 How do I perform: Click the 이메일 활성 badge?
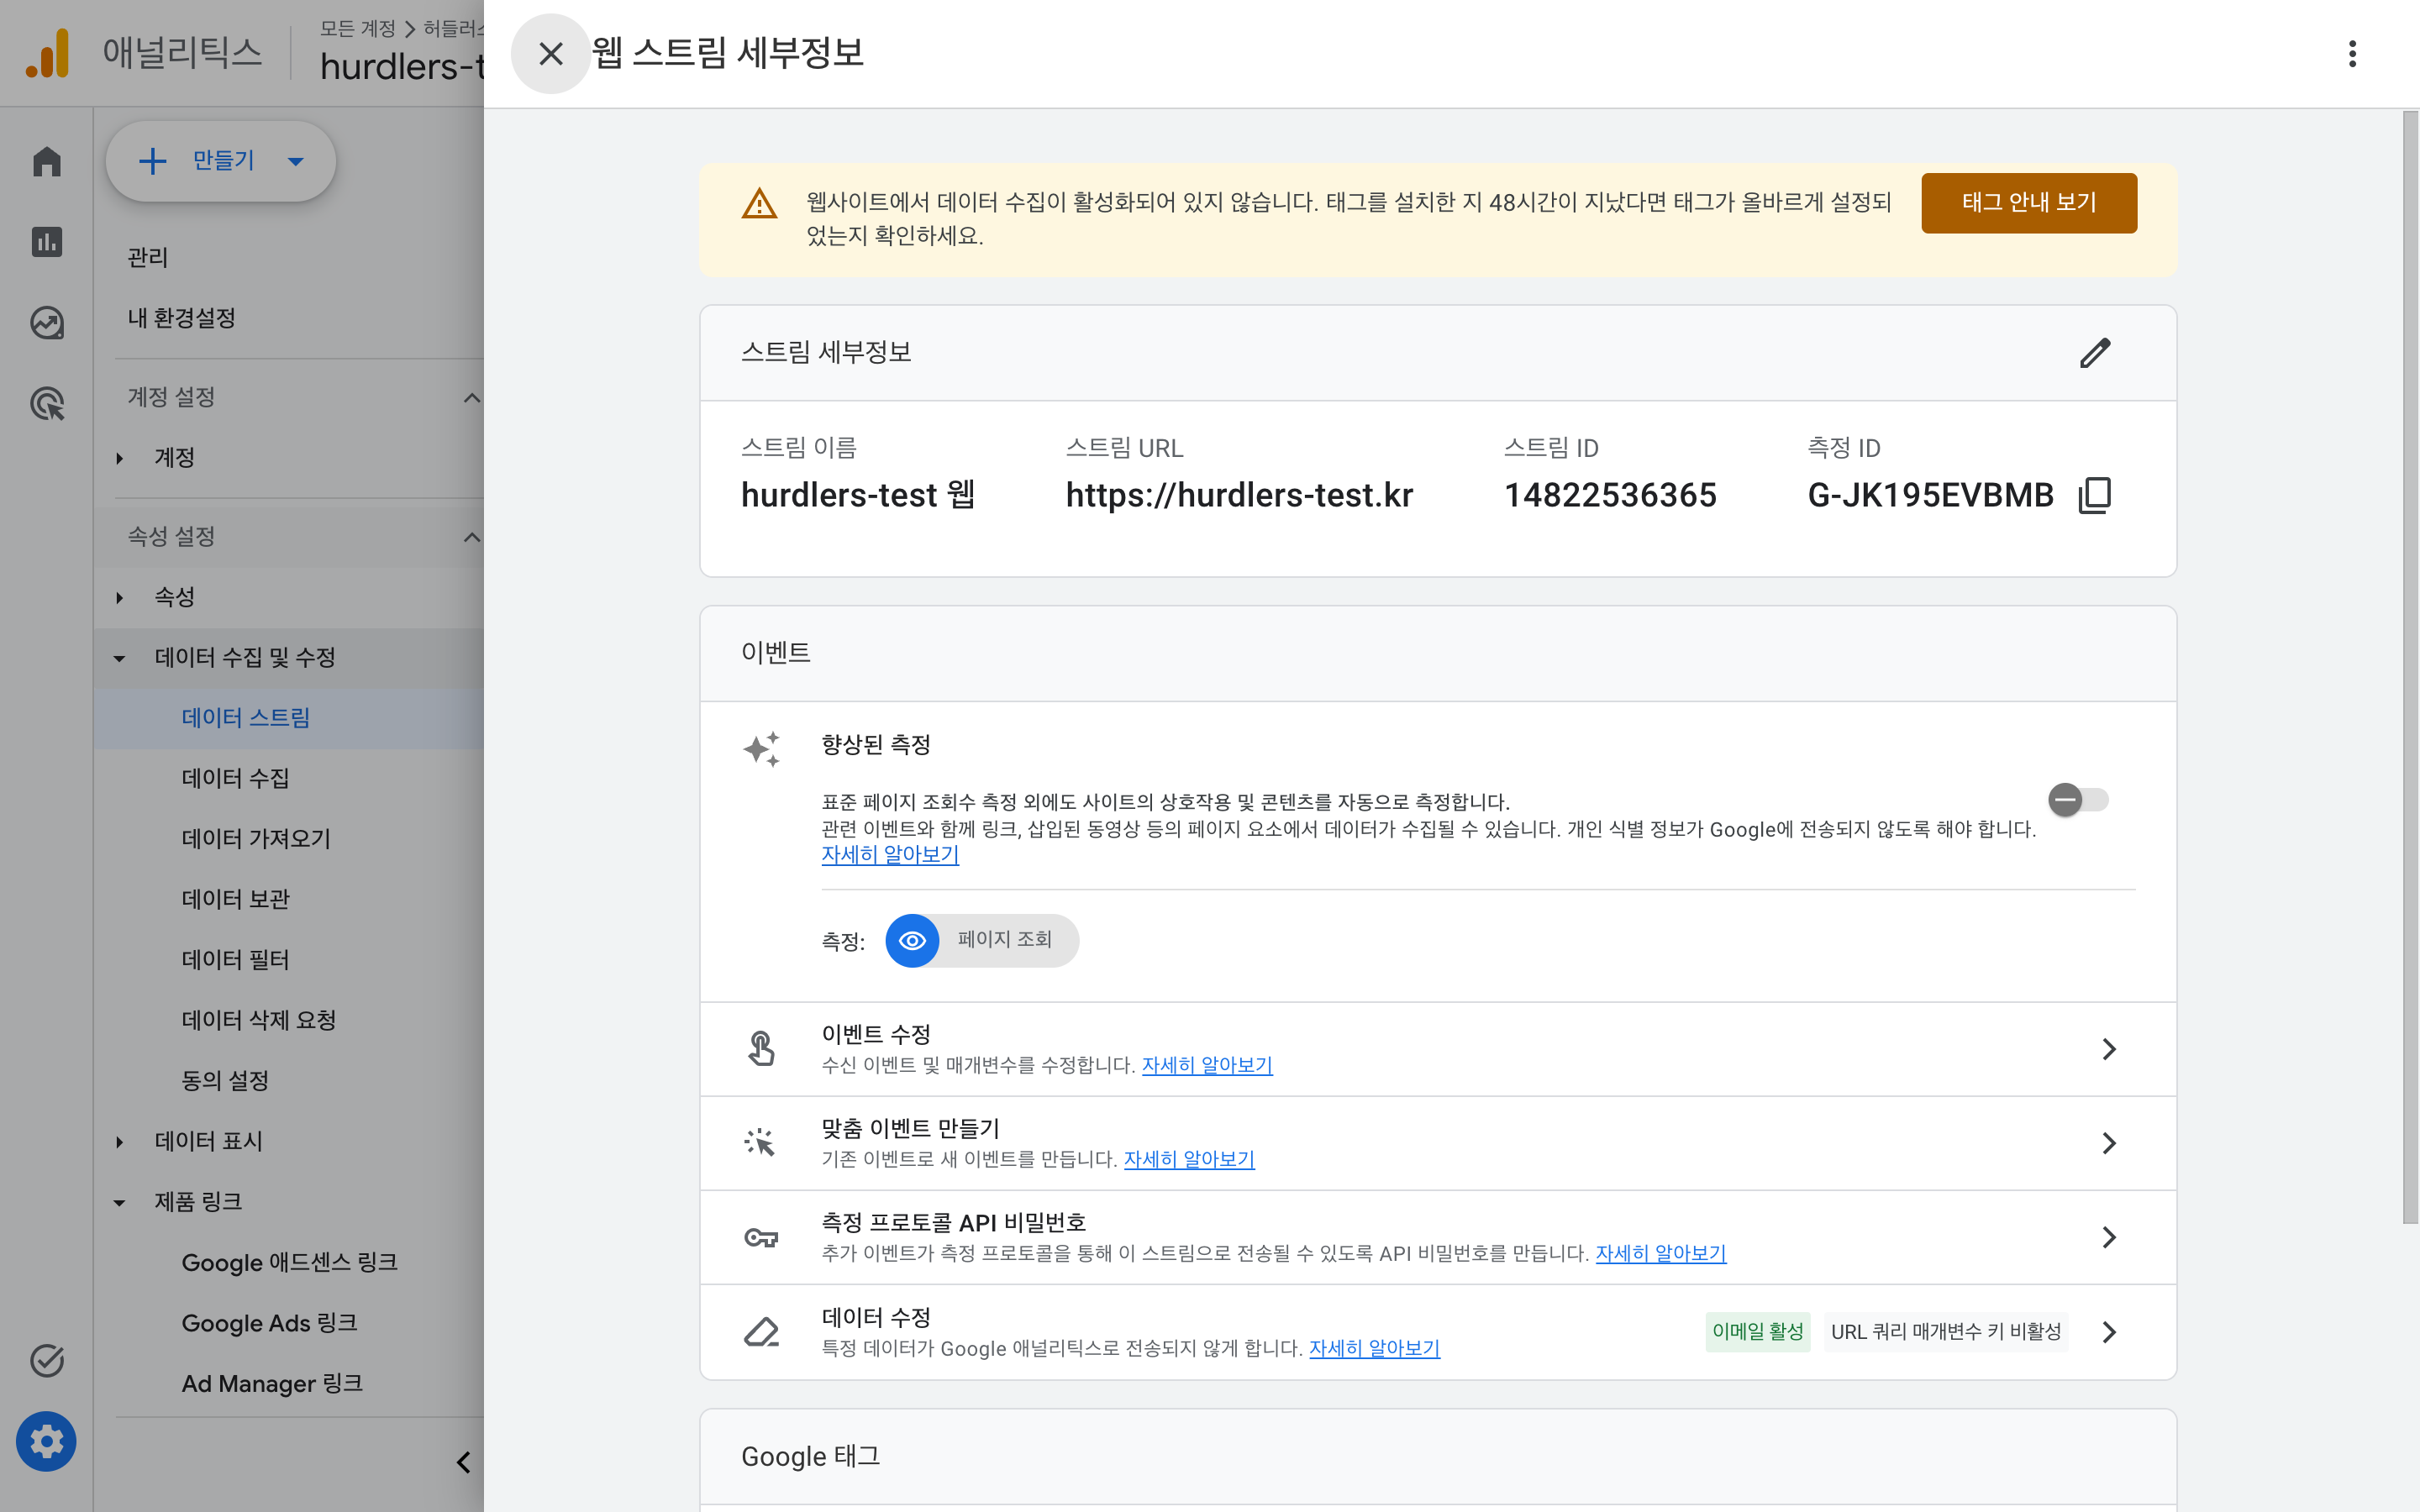click(1758, 1332)
